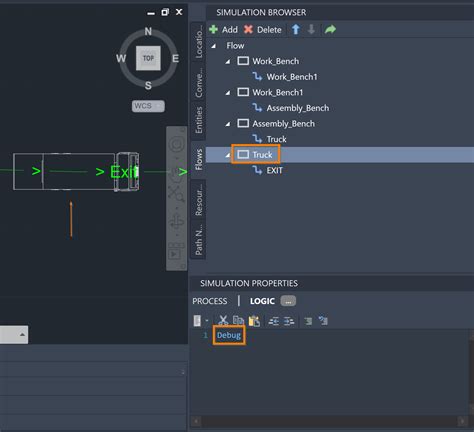Click the green Add plus icon
The width and height of the screenshot is (474, 432).
[213, 30]
